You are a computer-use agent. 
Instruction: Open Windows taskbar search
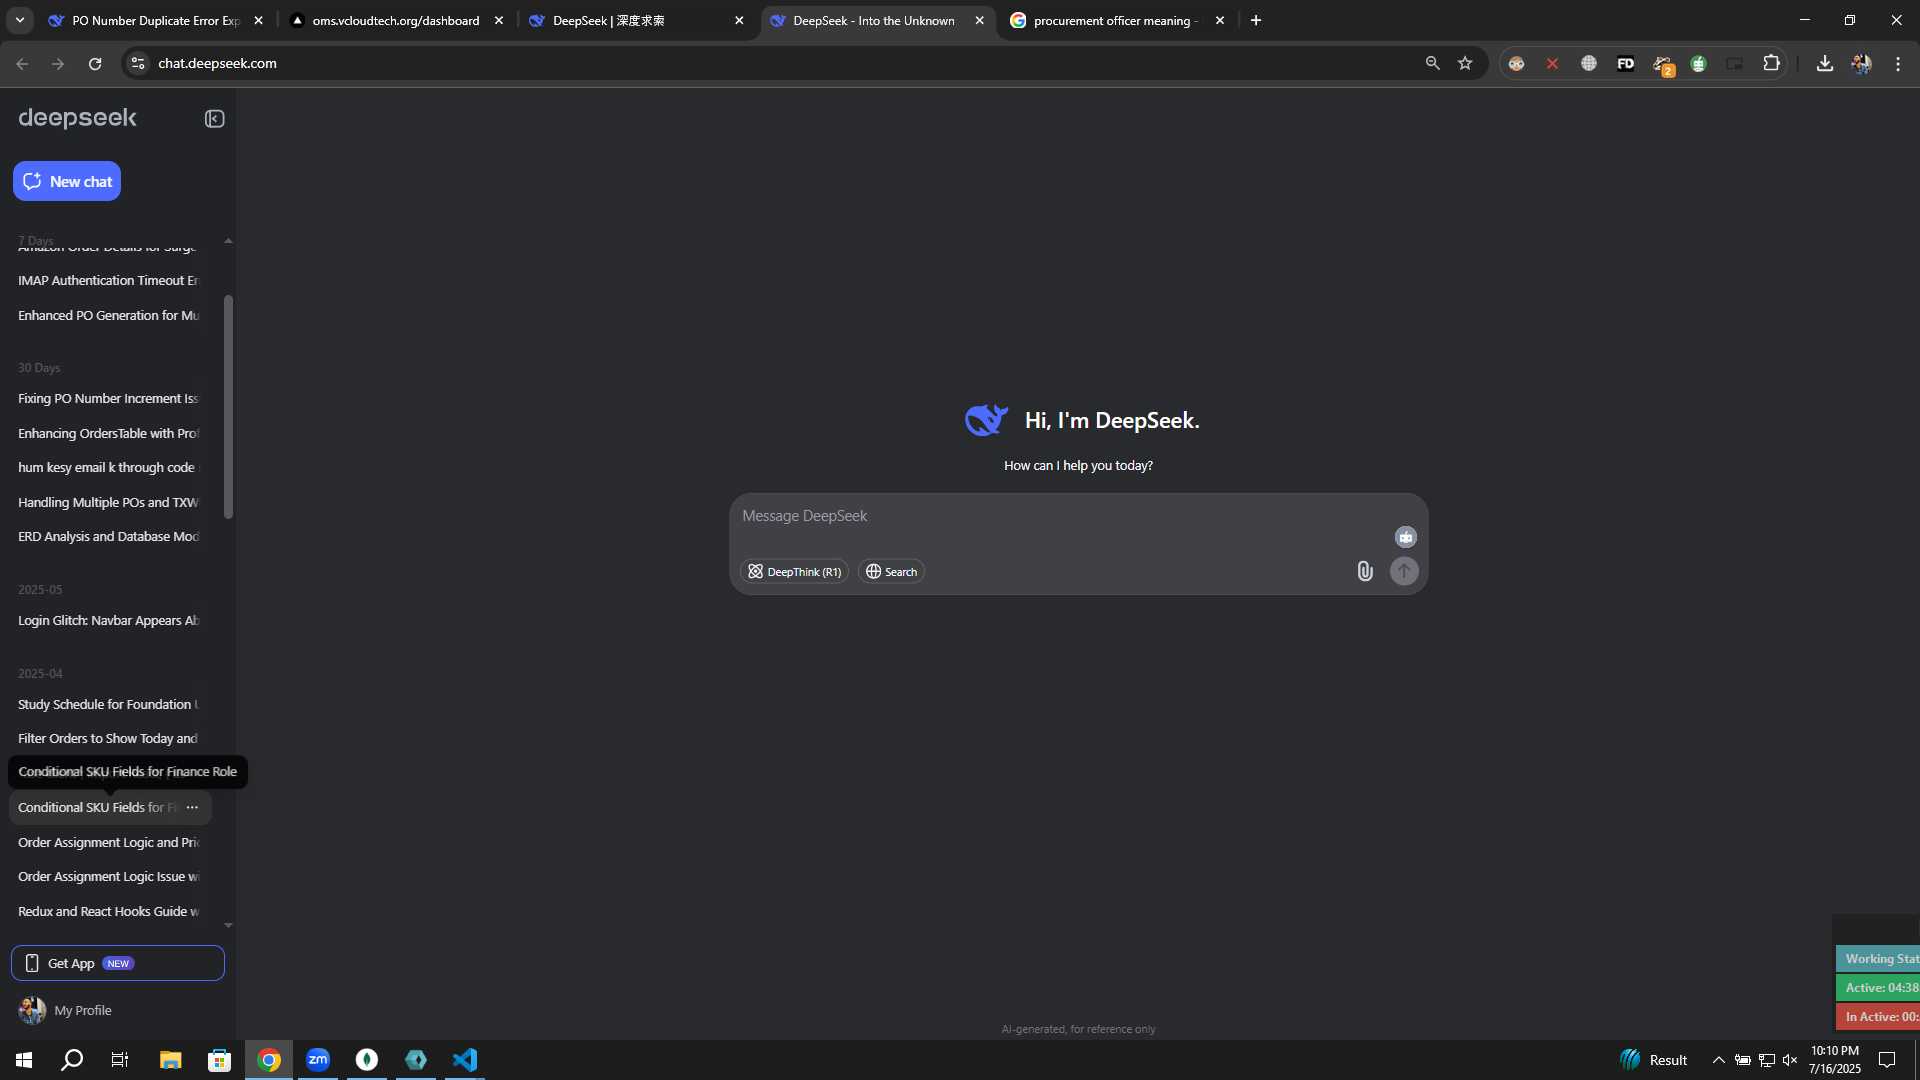pyautogui.click(x=72, y=1060)
